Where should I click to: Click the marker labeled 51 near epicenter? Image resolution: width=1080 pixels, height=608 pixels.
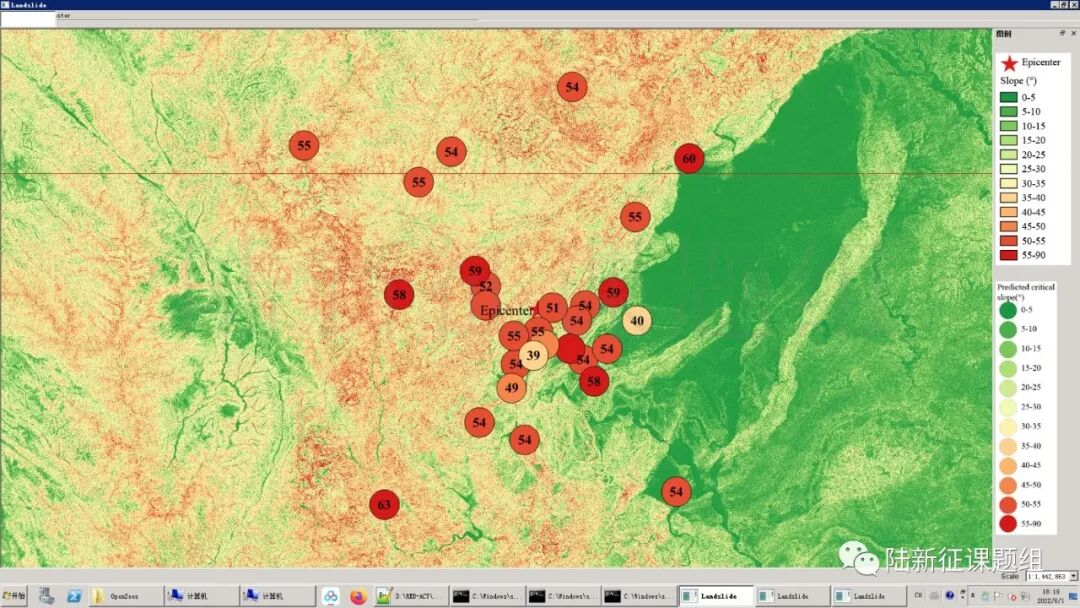click(x=552, y=308)
